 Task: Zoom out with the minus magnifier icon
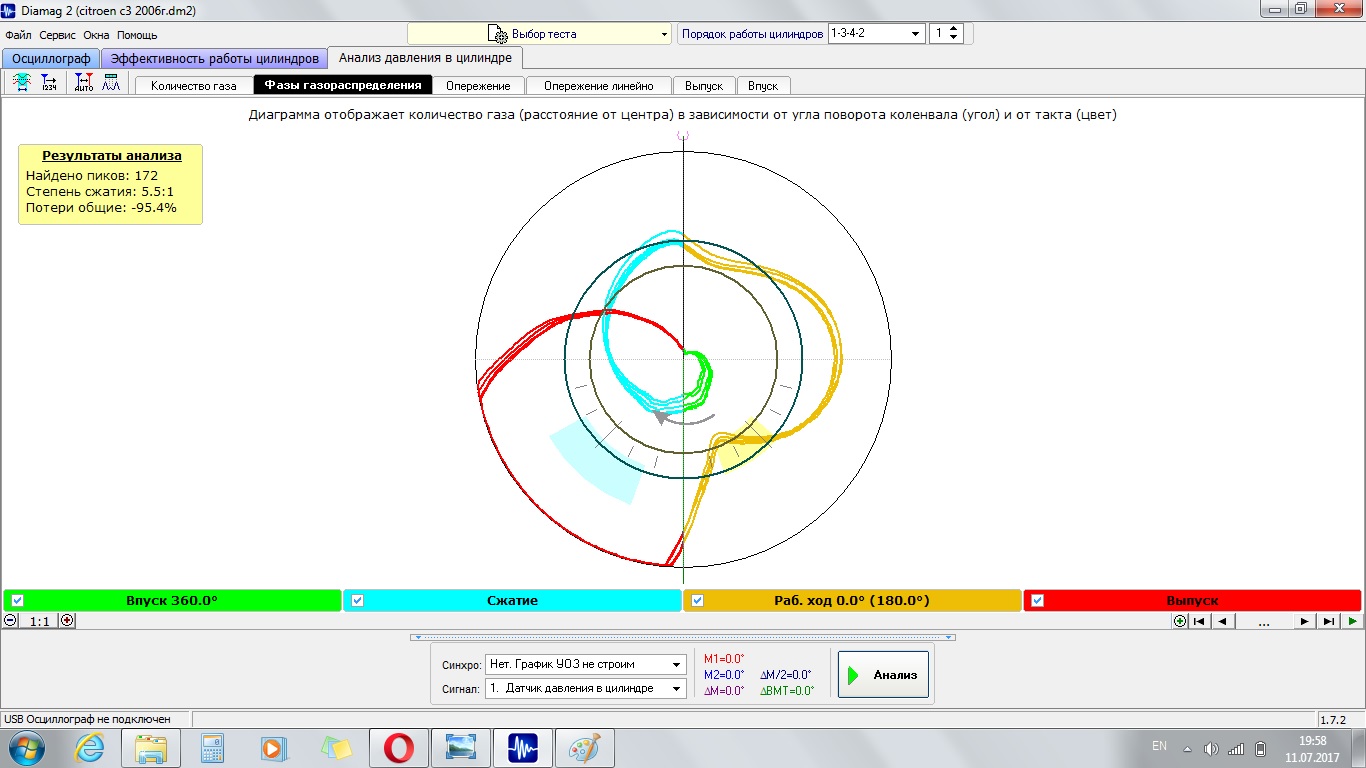coord(11,620)
